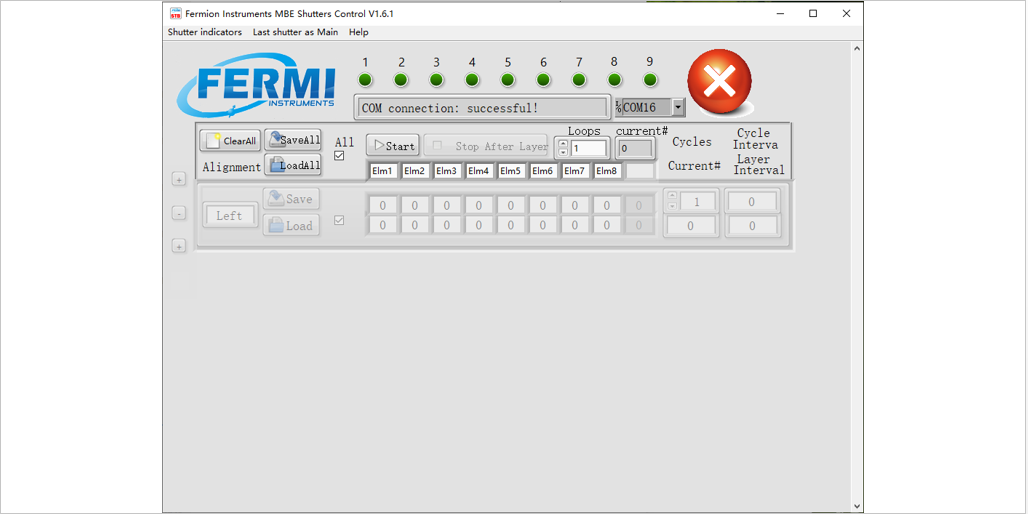Open the Help menu

359,32
